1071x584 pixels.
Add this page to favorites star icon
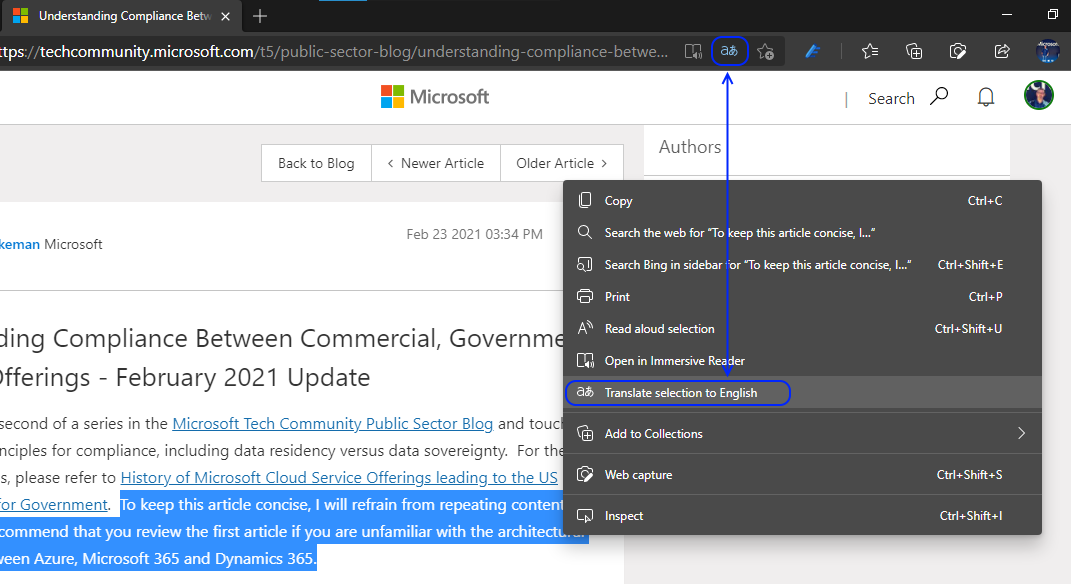(x=766, y=51)
